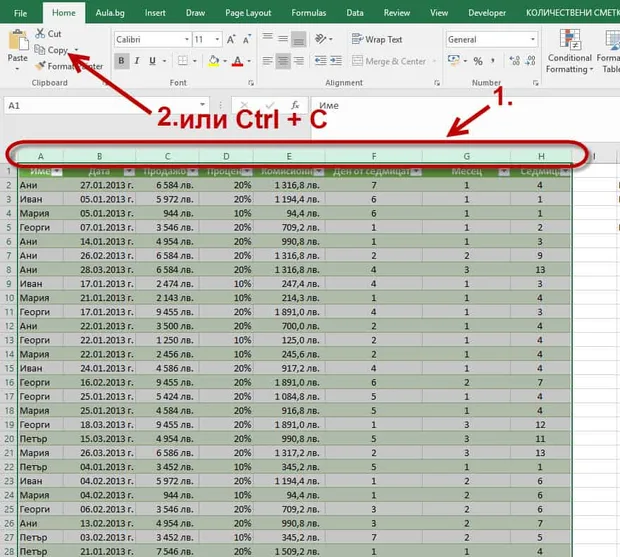
Task: Apply the Borders icon
Action: (182, 61)
